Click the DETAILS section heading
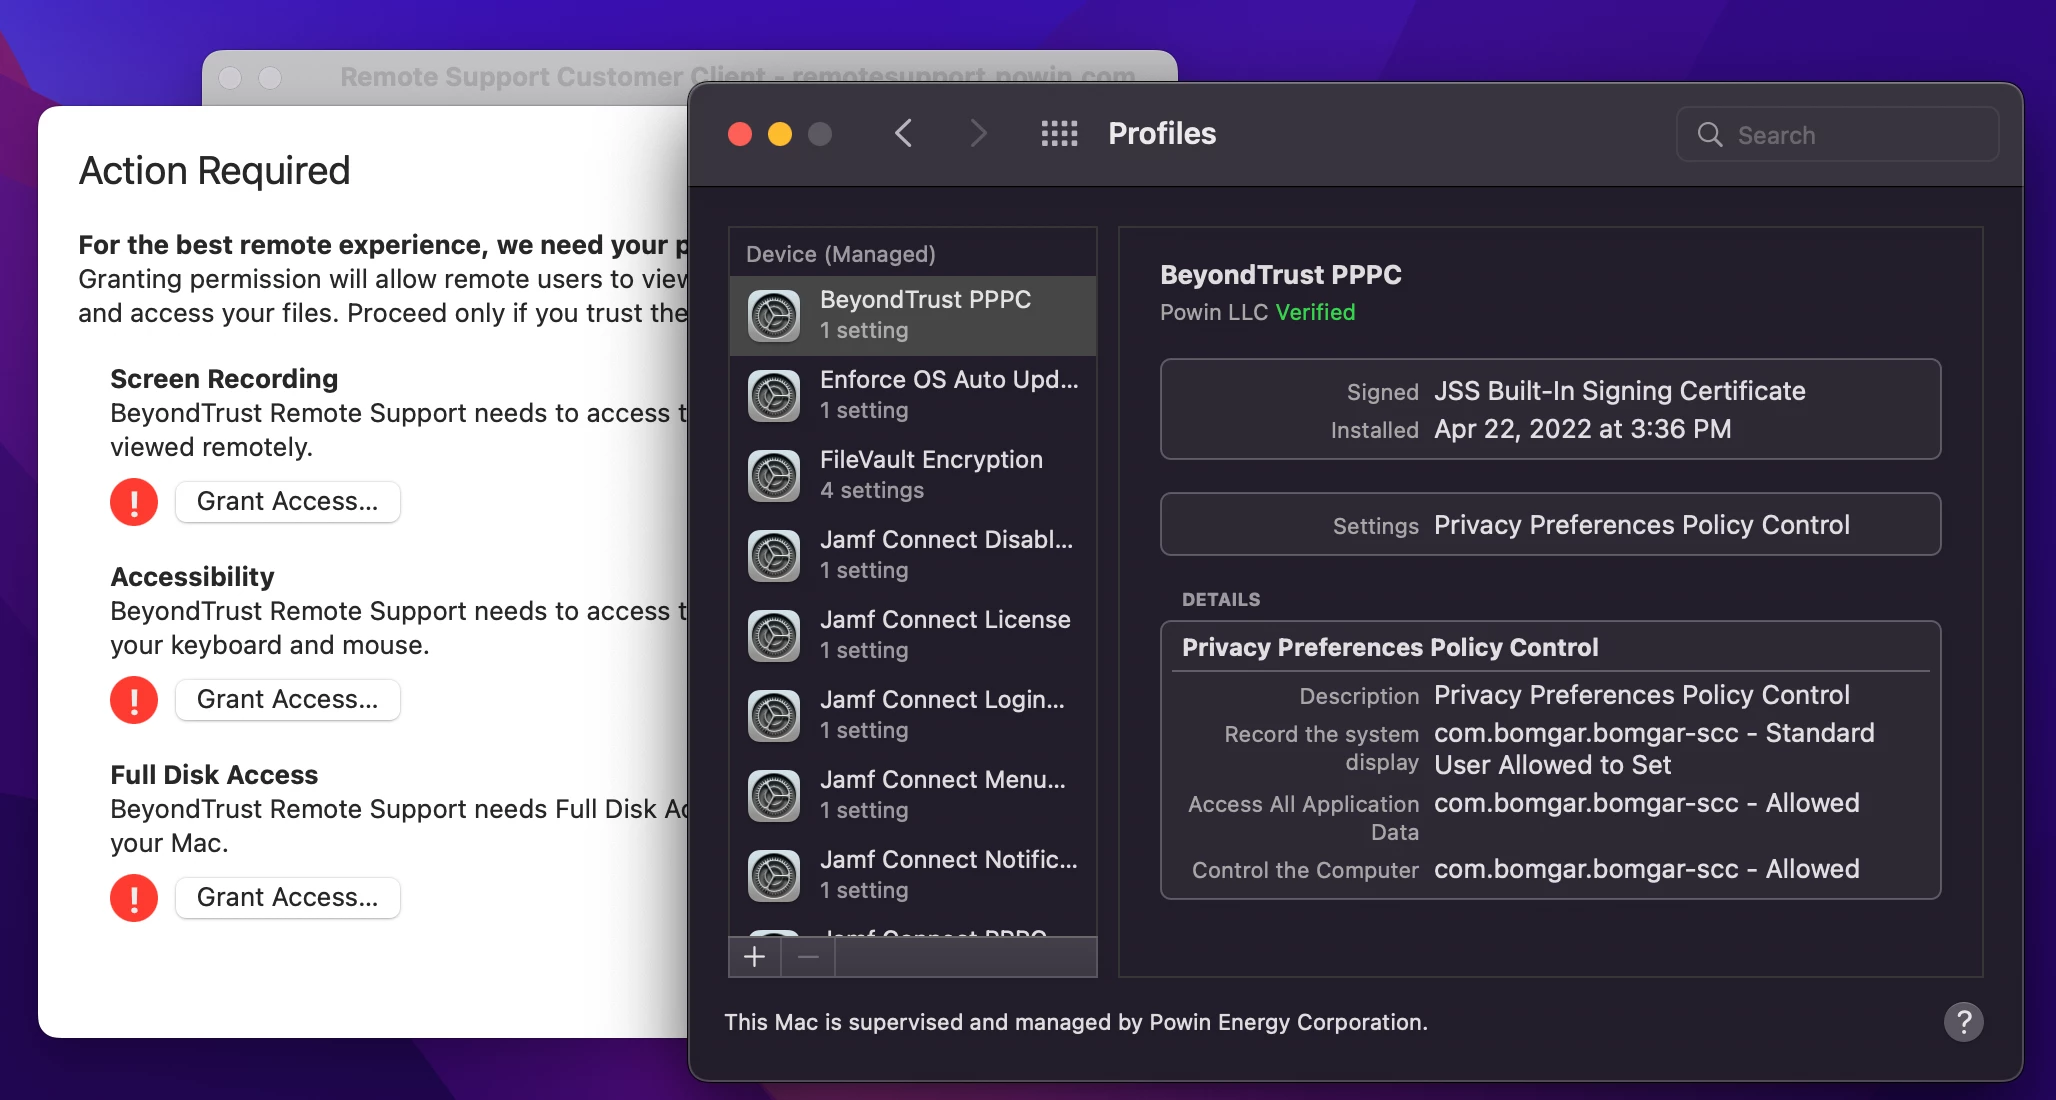Screen dimensions: 2056x1100 [x=1221, y=599]
